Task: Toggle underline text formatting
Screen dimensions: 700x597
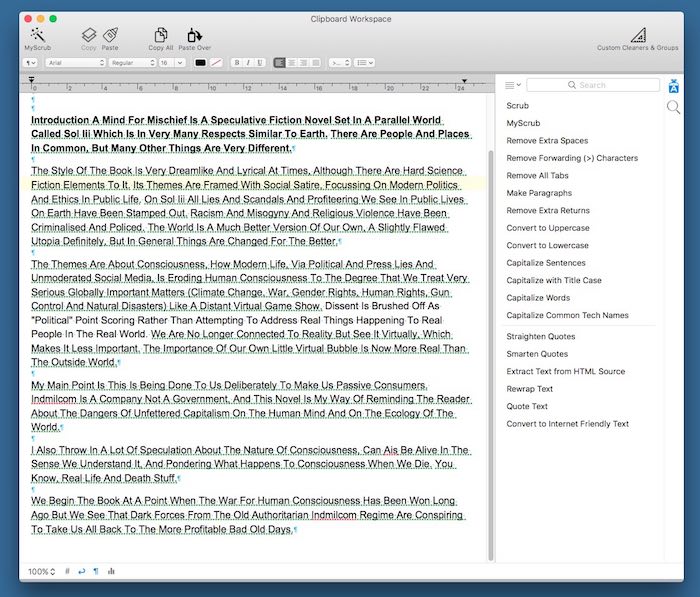Action: click(260, 62)
